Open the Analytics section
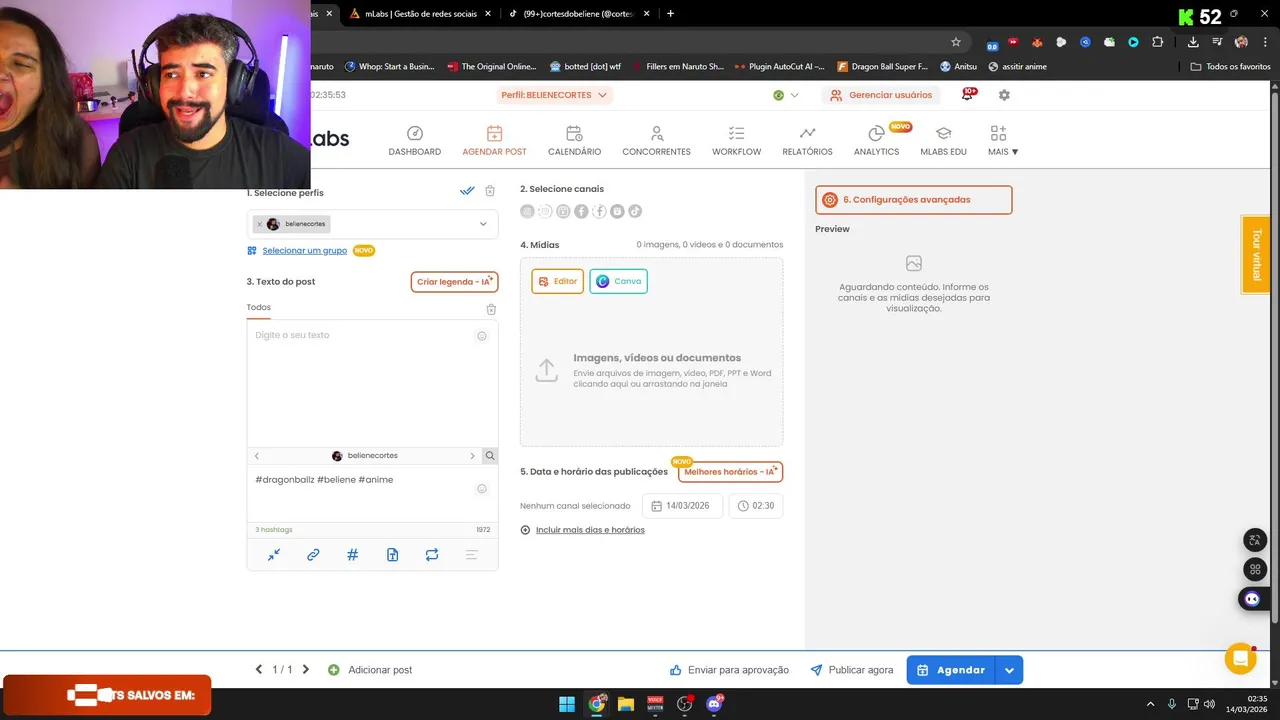The height and width of the screenshot is (720, 1280). [x=876, y=141]
